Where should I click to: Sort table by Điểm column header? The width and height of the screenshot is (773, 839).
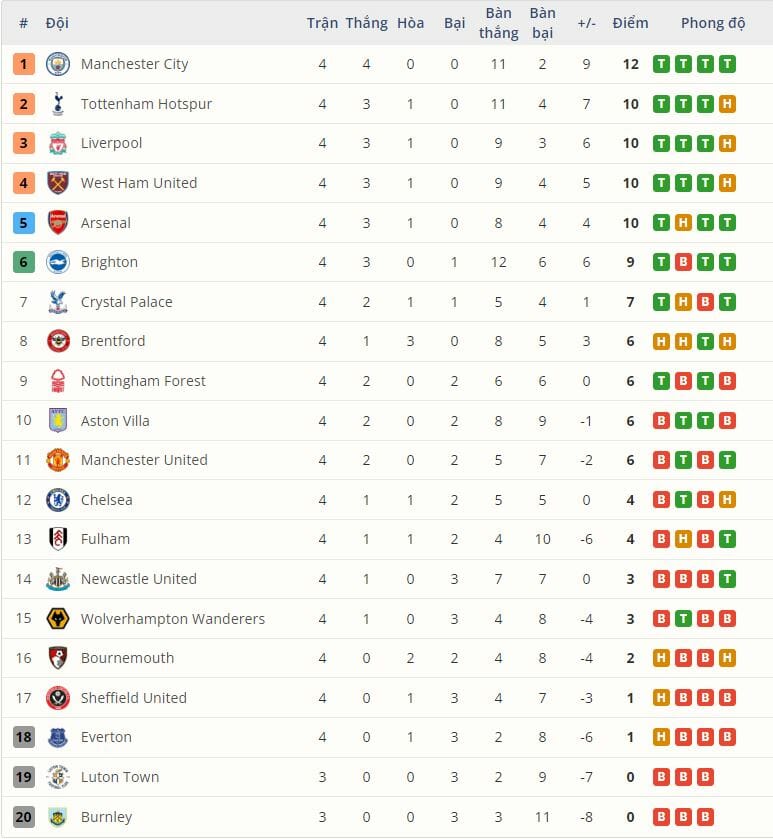click(x=630, y=23)
